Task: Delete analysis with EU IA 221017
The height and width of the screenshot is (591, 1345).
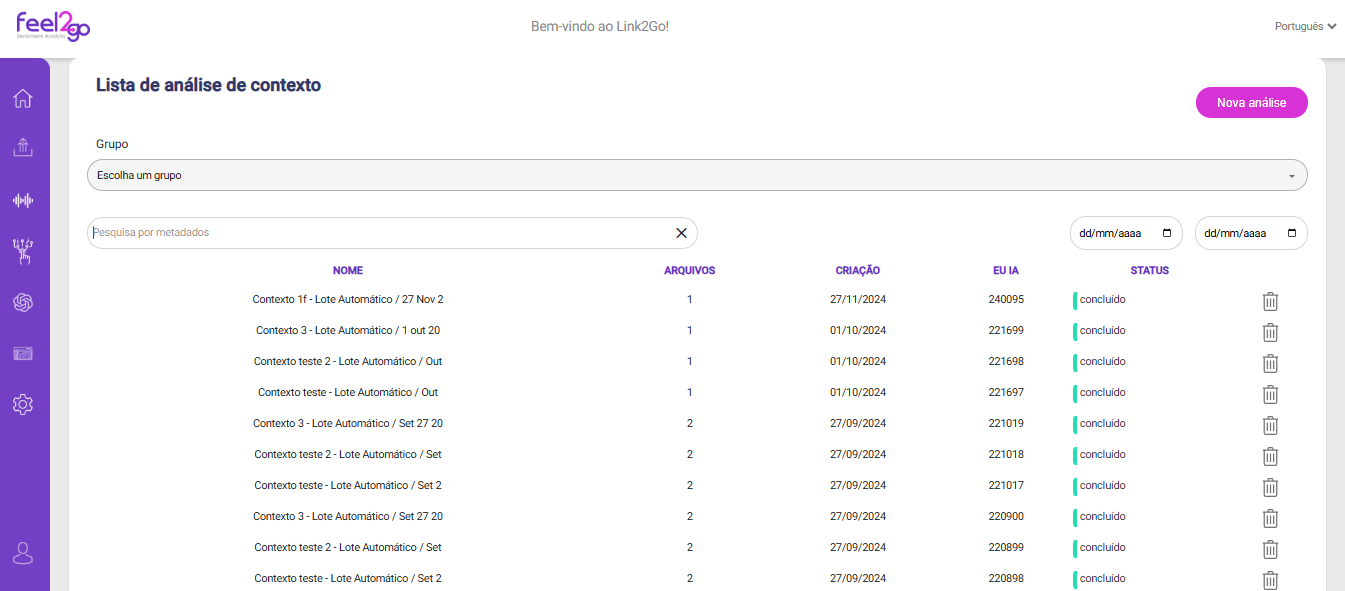Action: 1270,487
